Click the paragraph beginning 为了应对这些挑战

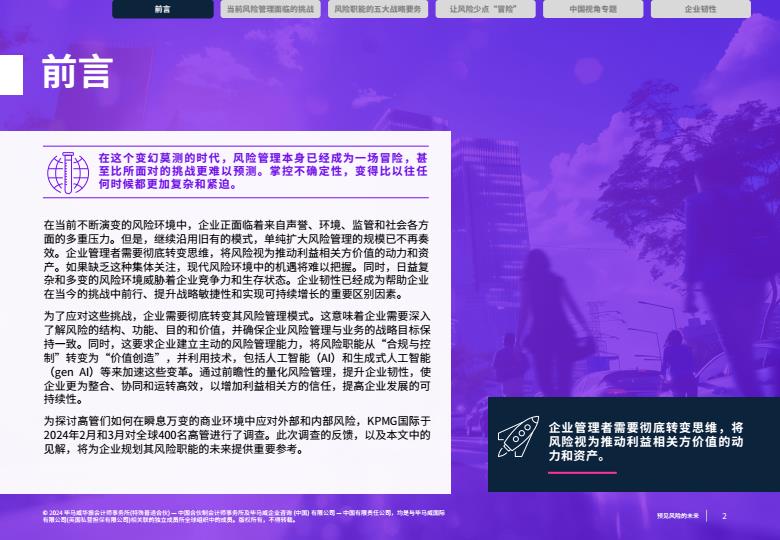pos(237,358)
